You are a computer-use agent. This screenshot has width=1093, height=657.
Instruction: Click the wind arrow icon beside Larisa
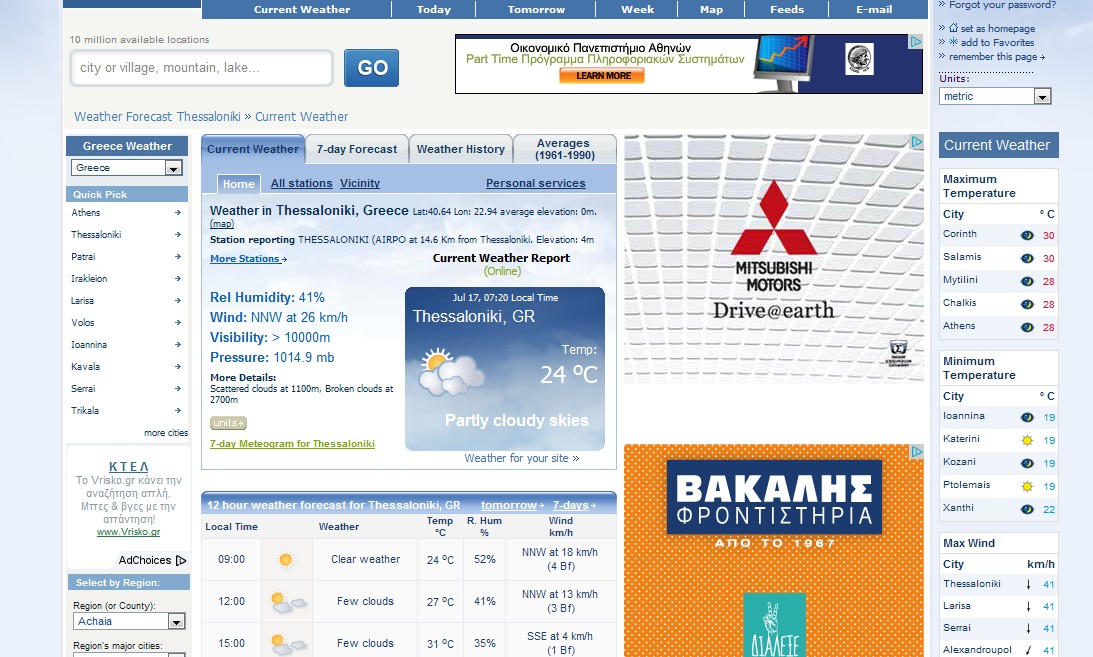pyautogui.click(x=1028, y=606)
